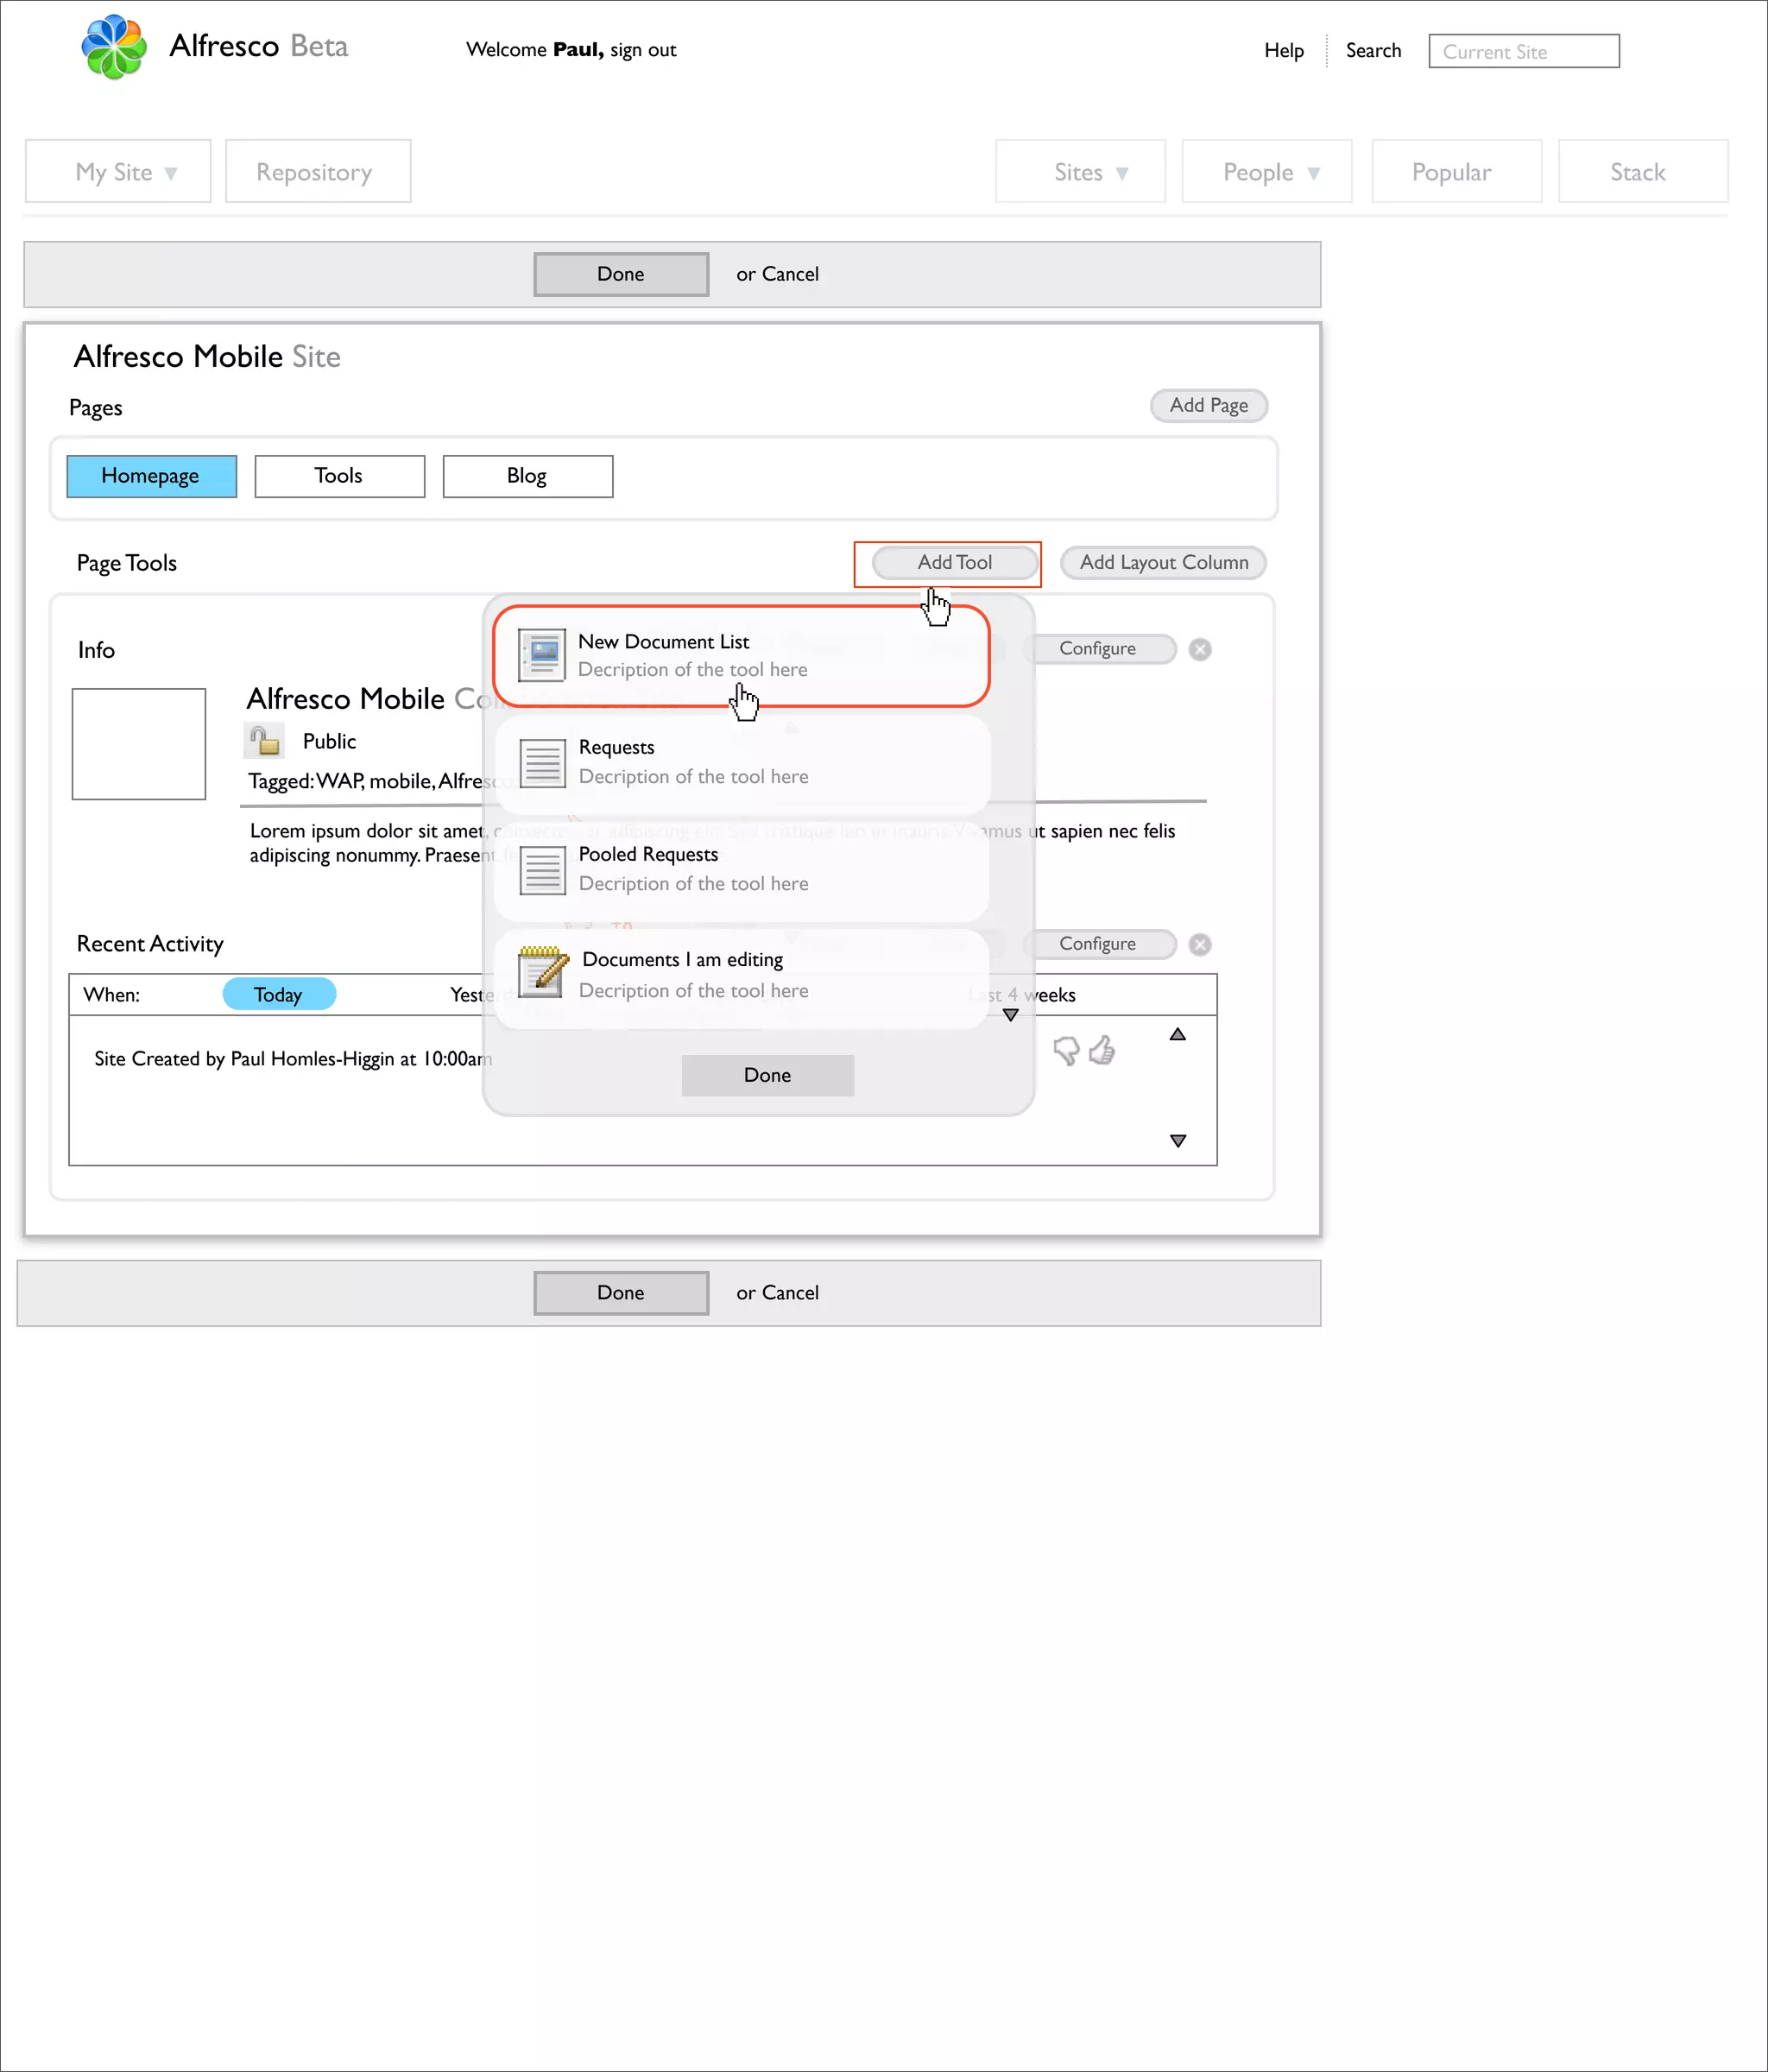Click the thumbs down icon
Screen dimensions: 1768x2072
[x=1066, y=1050]
